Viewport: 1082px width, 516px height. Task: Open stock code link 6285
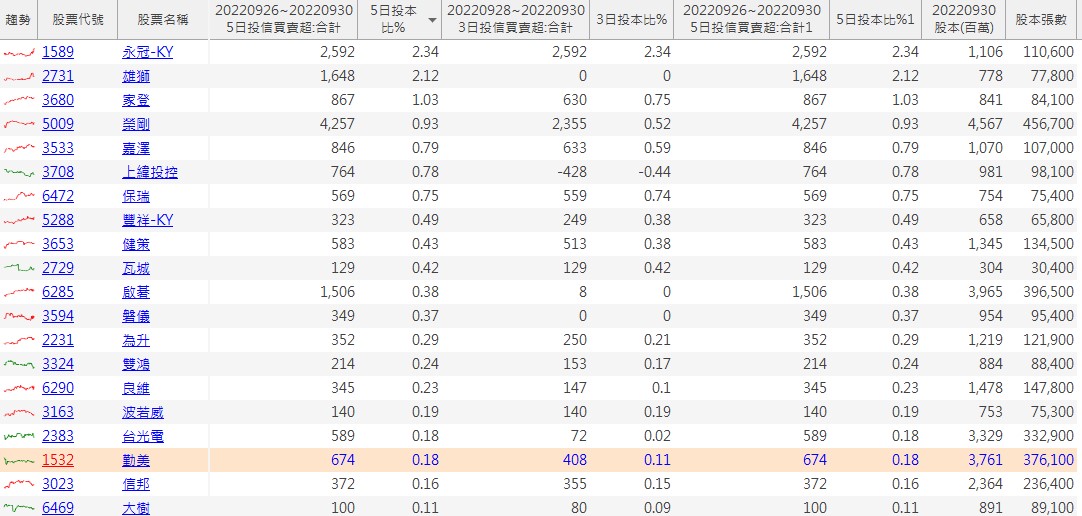coord(58,292)
